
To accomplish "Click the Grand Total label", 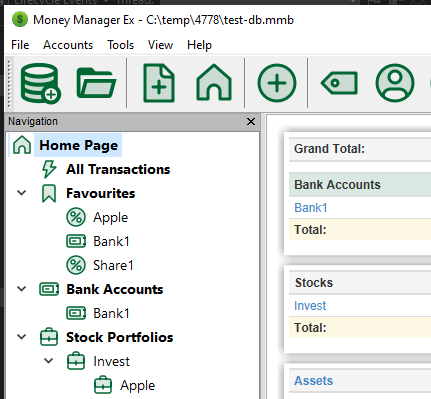I will tap(329, 149).
